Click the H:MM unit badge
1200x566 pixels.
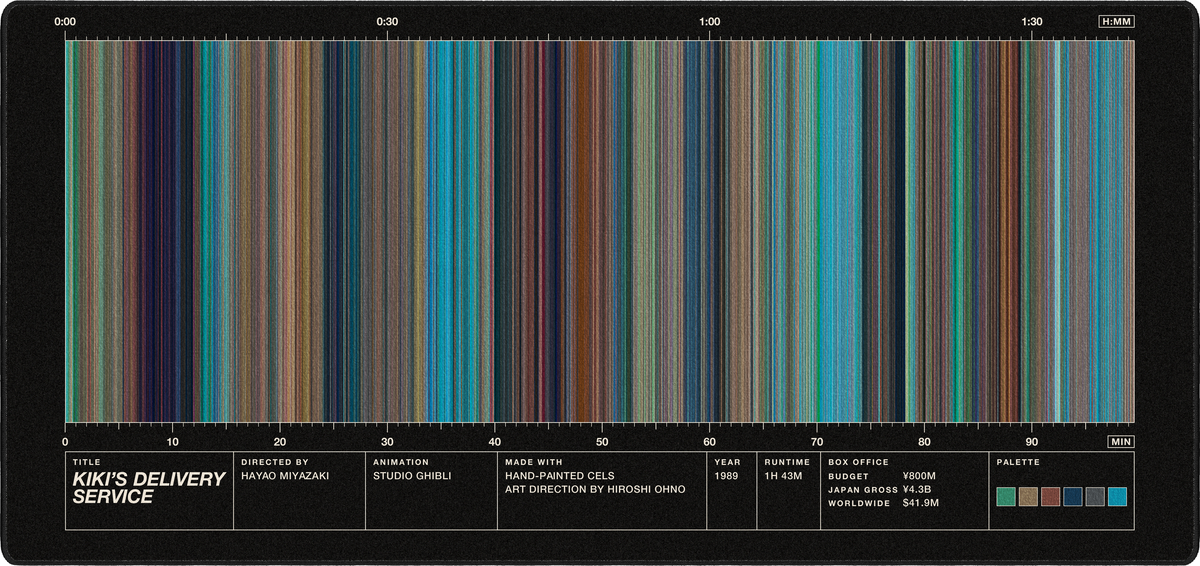coord(1116,21)
